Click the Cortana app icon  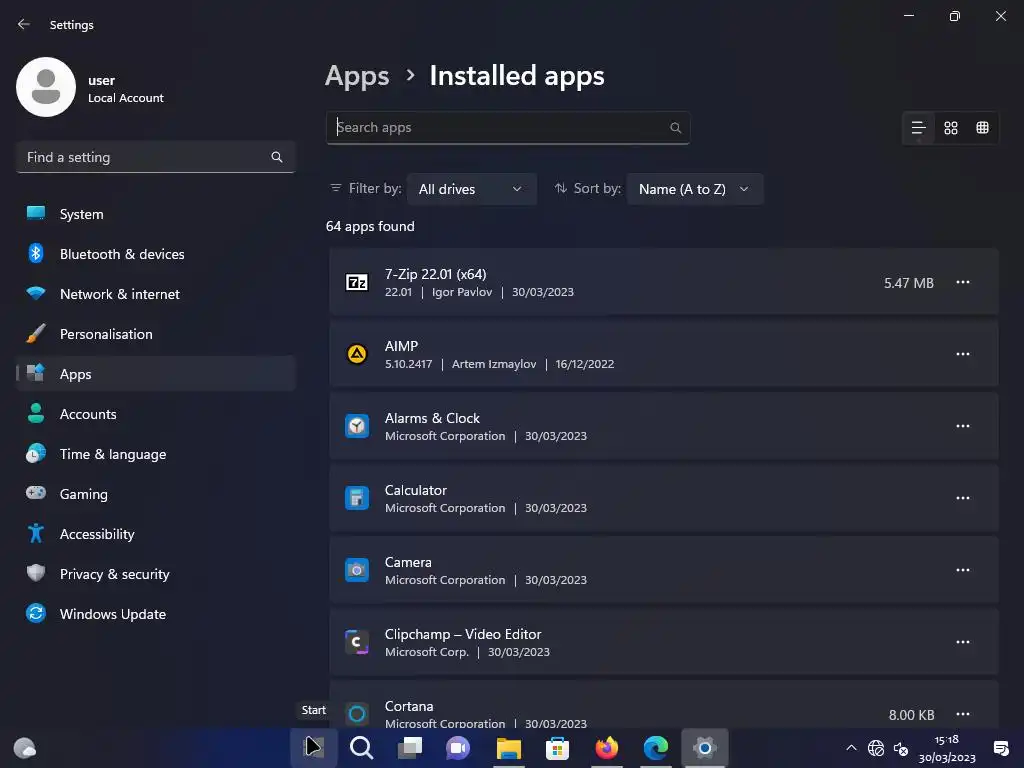[357, 714]
